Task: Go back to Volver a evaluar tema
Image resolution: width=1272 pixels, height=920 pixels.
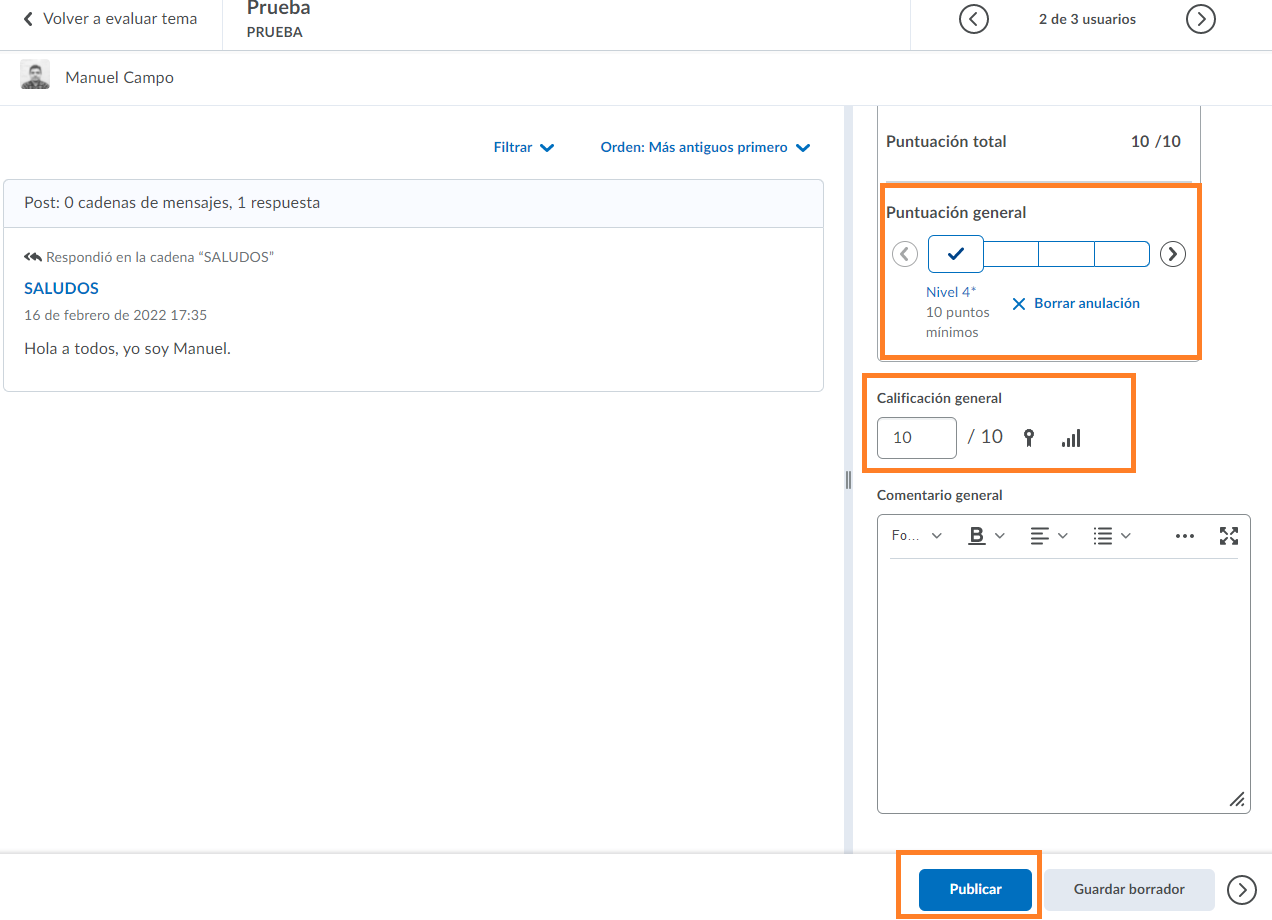Action: pyautogui.click(x=110, y=19)
